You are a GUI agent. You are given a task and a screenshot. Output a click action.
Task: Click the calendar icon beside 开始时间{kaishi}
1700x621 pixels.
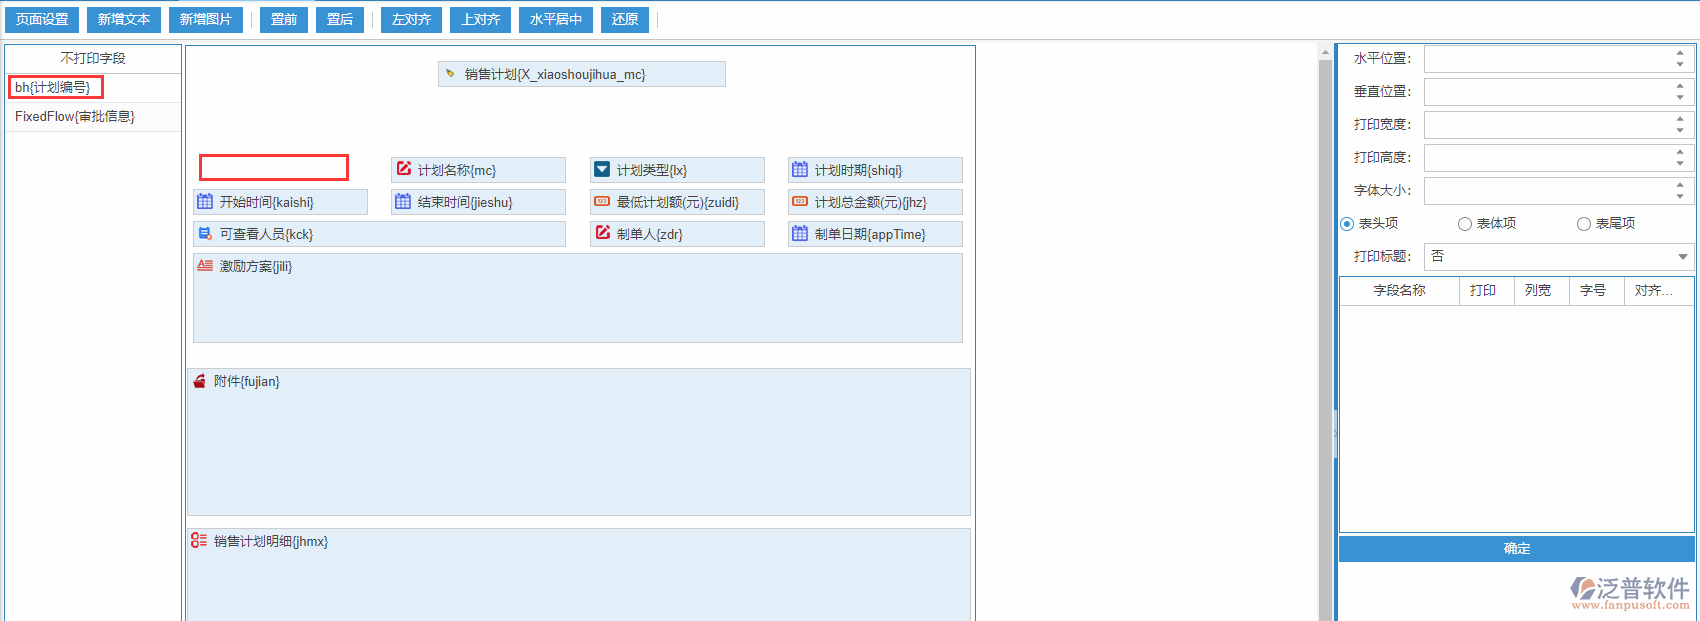[205, 202]
